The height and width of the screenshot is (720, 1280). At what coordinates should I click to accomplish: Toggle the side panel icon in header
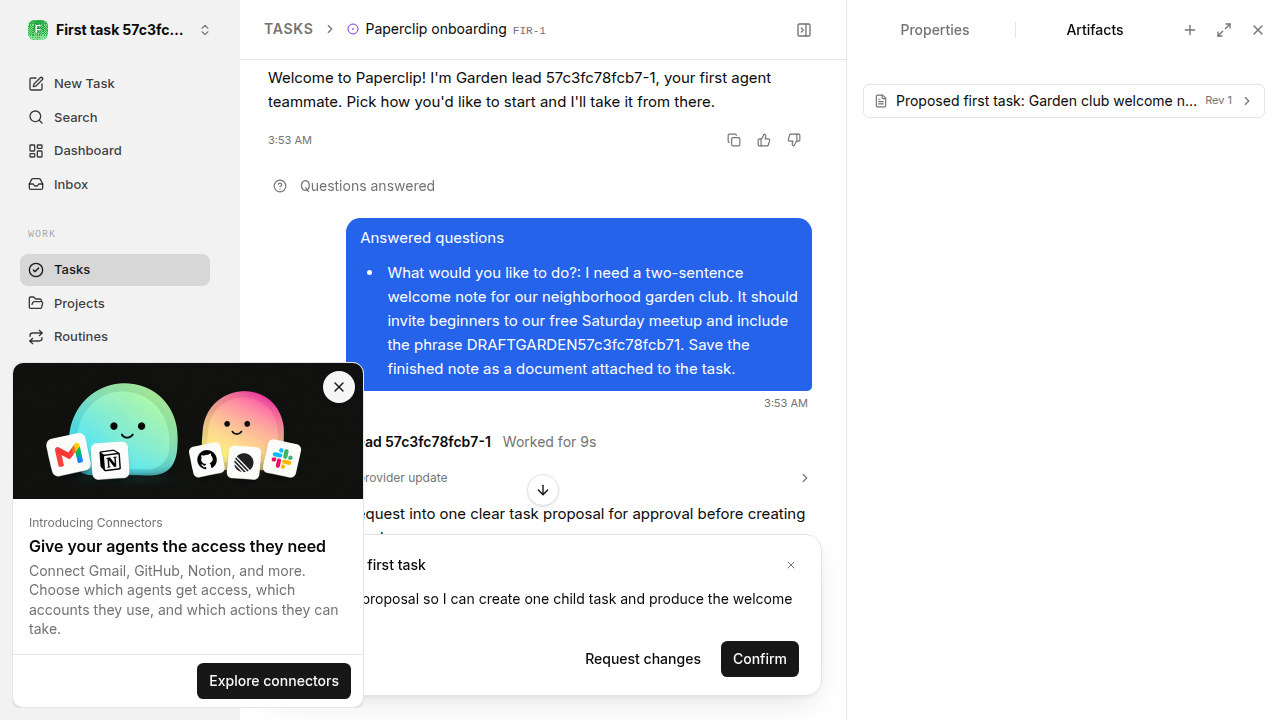pos(804,30)
